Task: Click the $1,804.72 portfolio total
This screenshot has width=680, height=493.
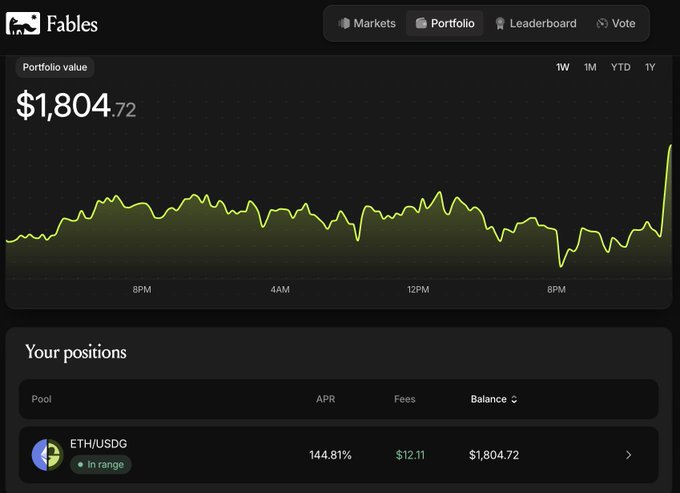Action: [76, 105]
